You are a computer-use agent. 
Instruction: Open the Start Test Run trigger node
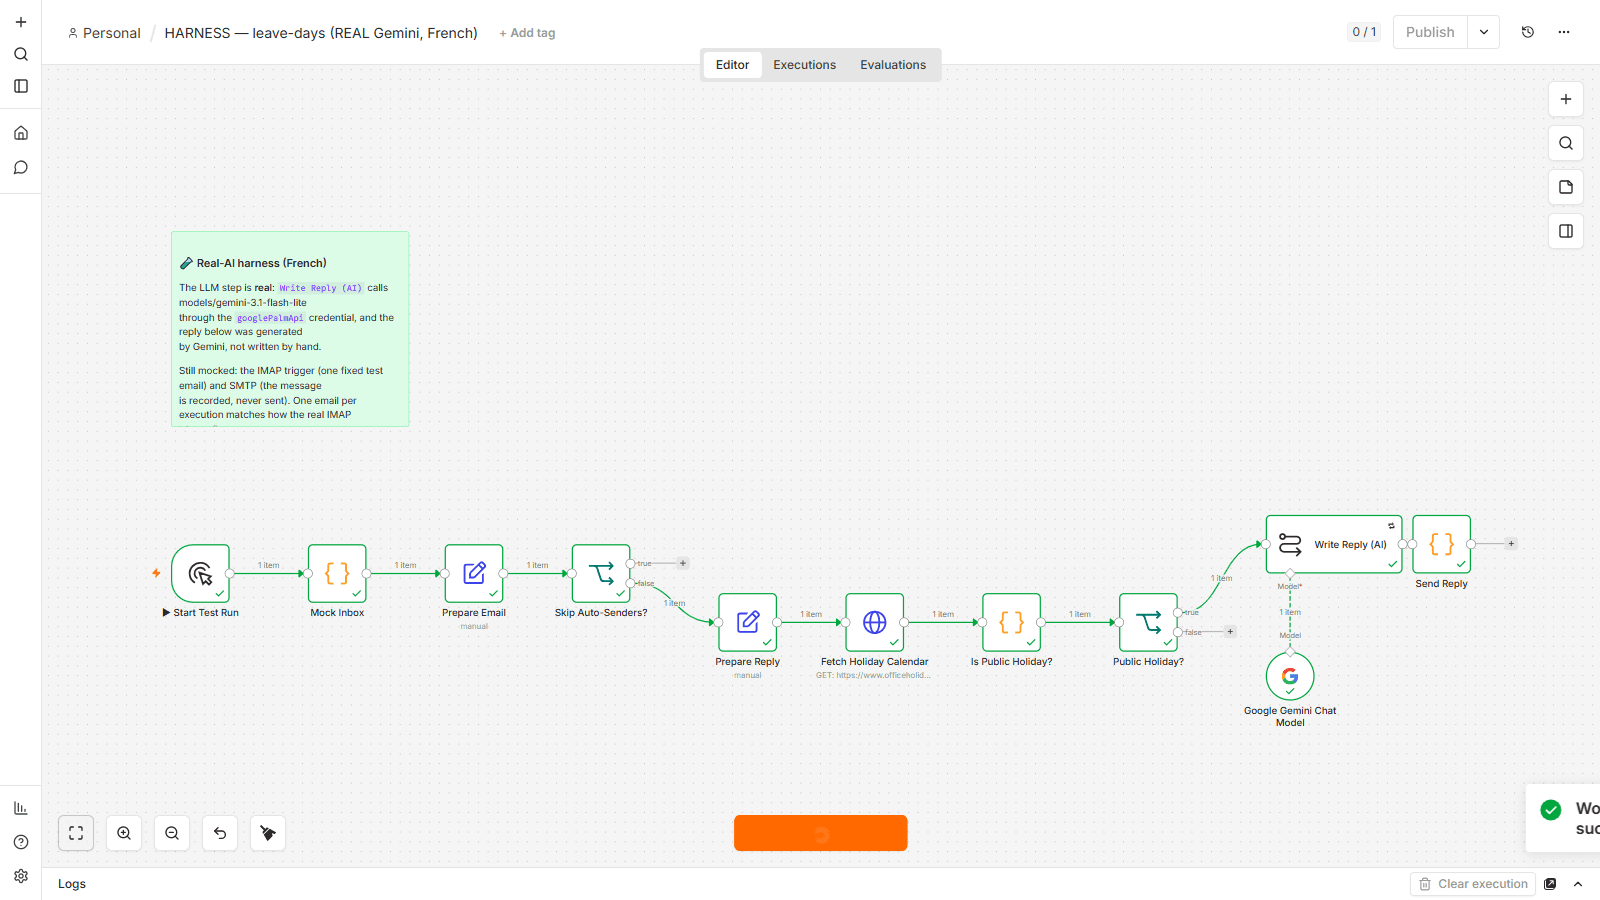pos(201,573)
